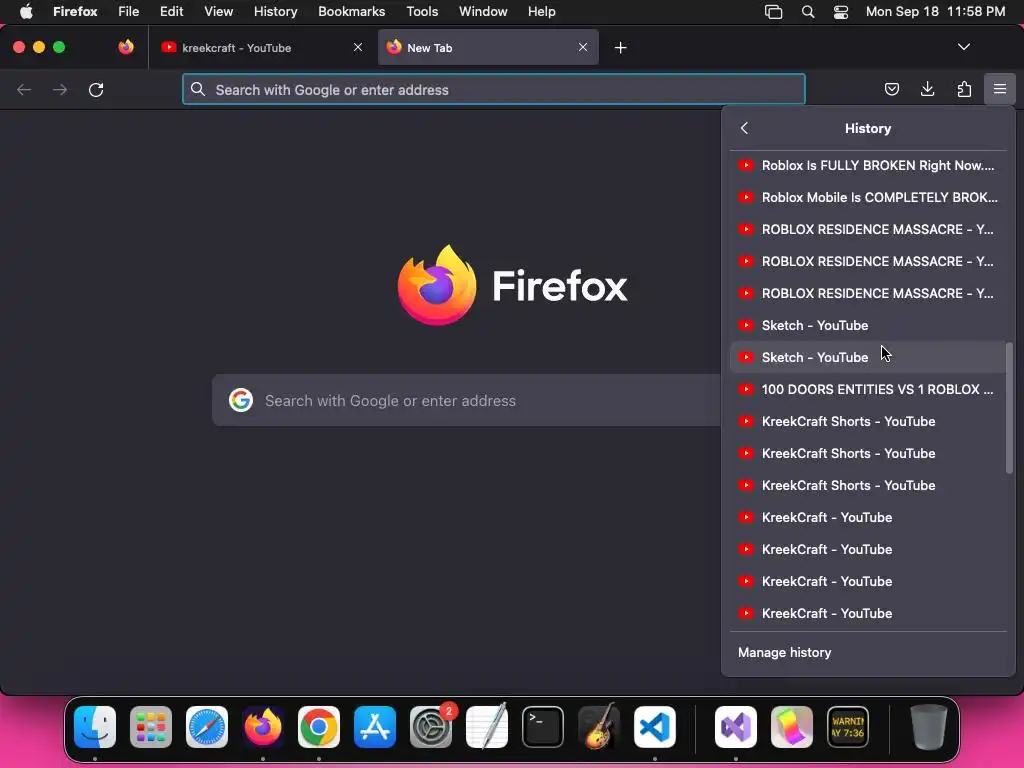Open a new tab with plus
This screenshot has width=1024, height=768.
coord(620,48)
